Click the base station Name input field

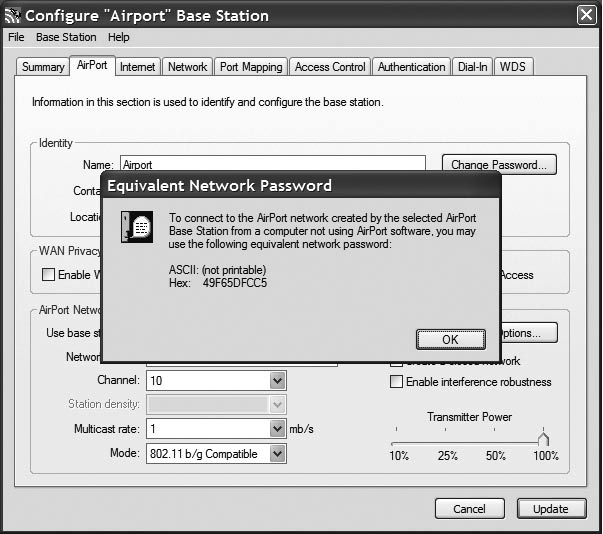coord(272,164)
